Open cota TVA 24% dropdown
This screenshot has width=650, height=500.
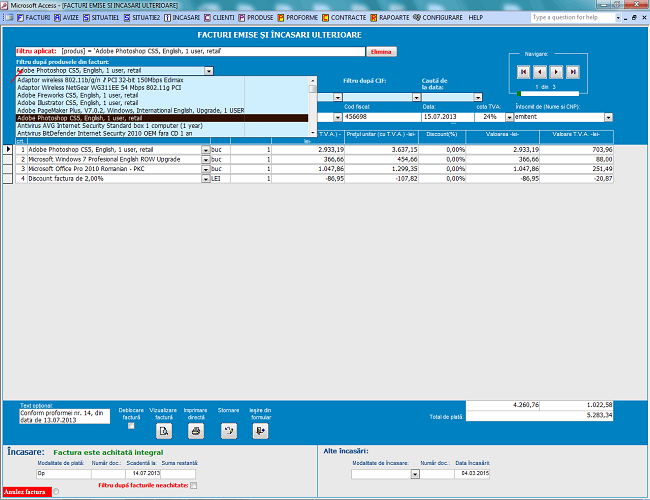tap(509, 117)
